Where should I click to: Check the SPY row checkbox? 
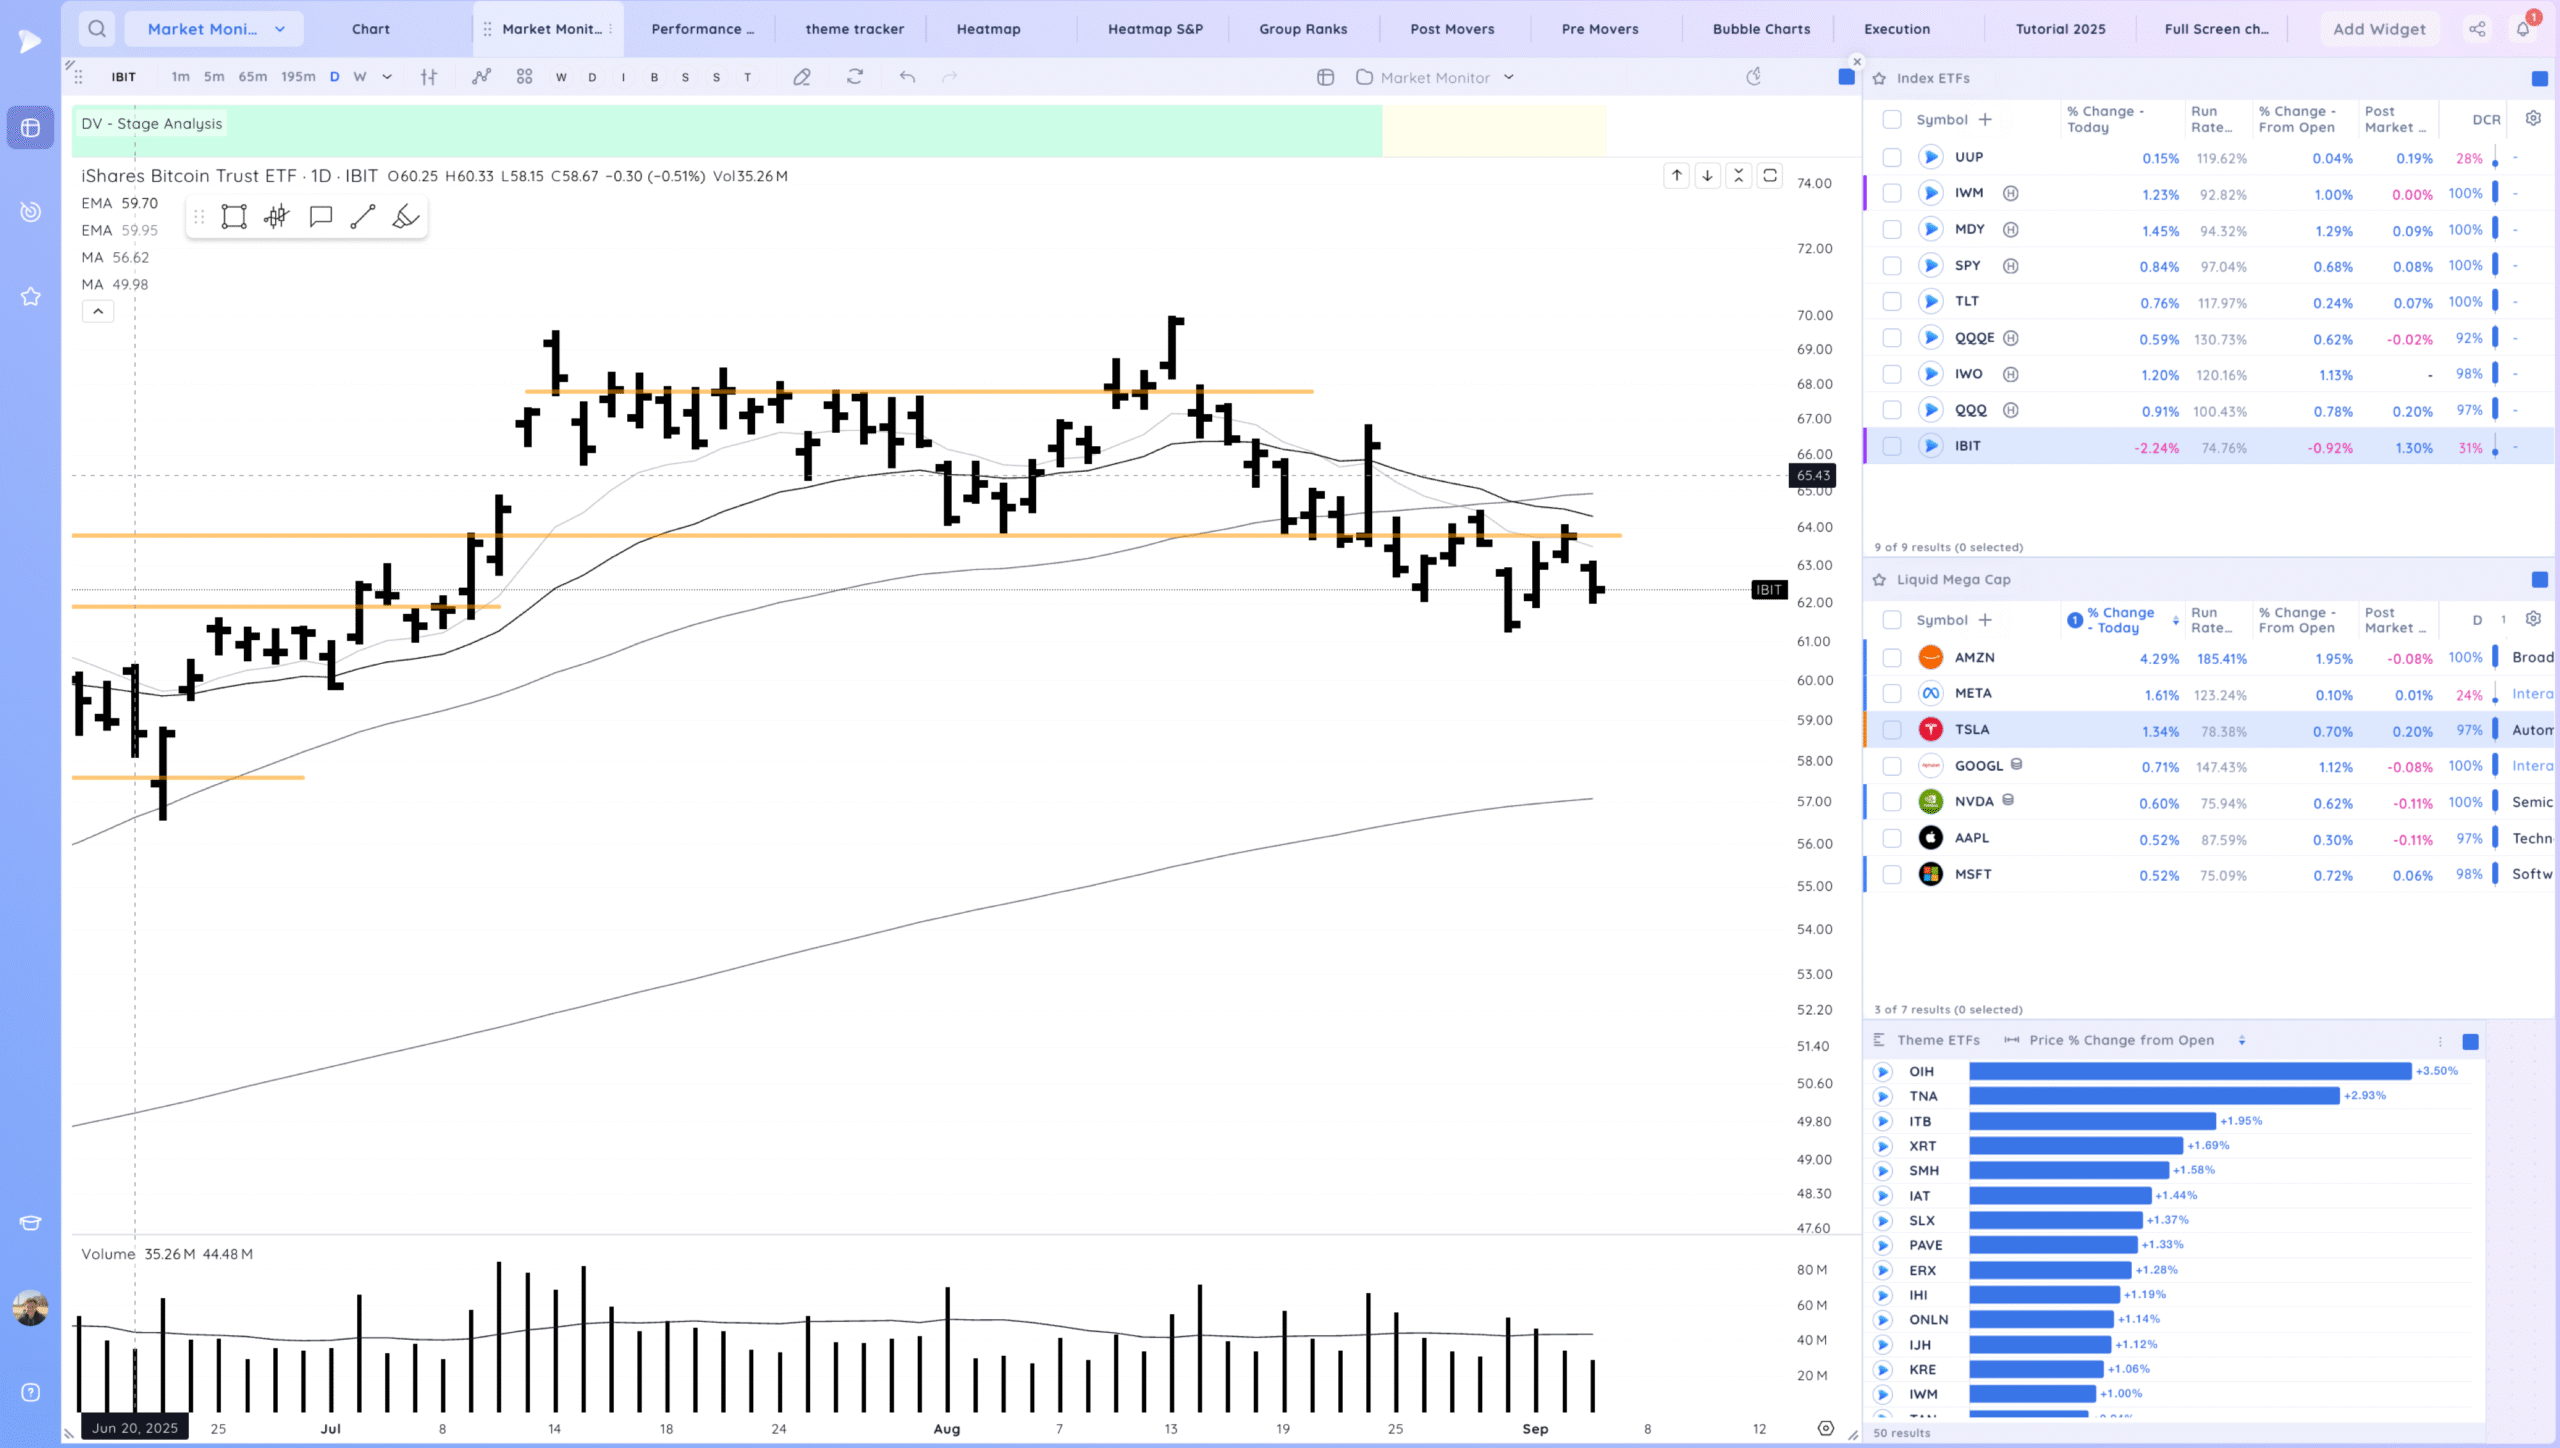(x=1892, y=266)
